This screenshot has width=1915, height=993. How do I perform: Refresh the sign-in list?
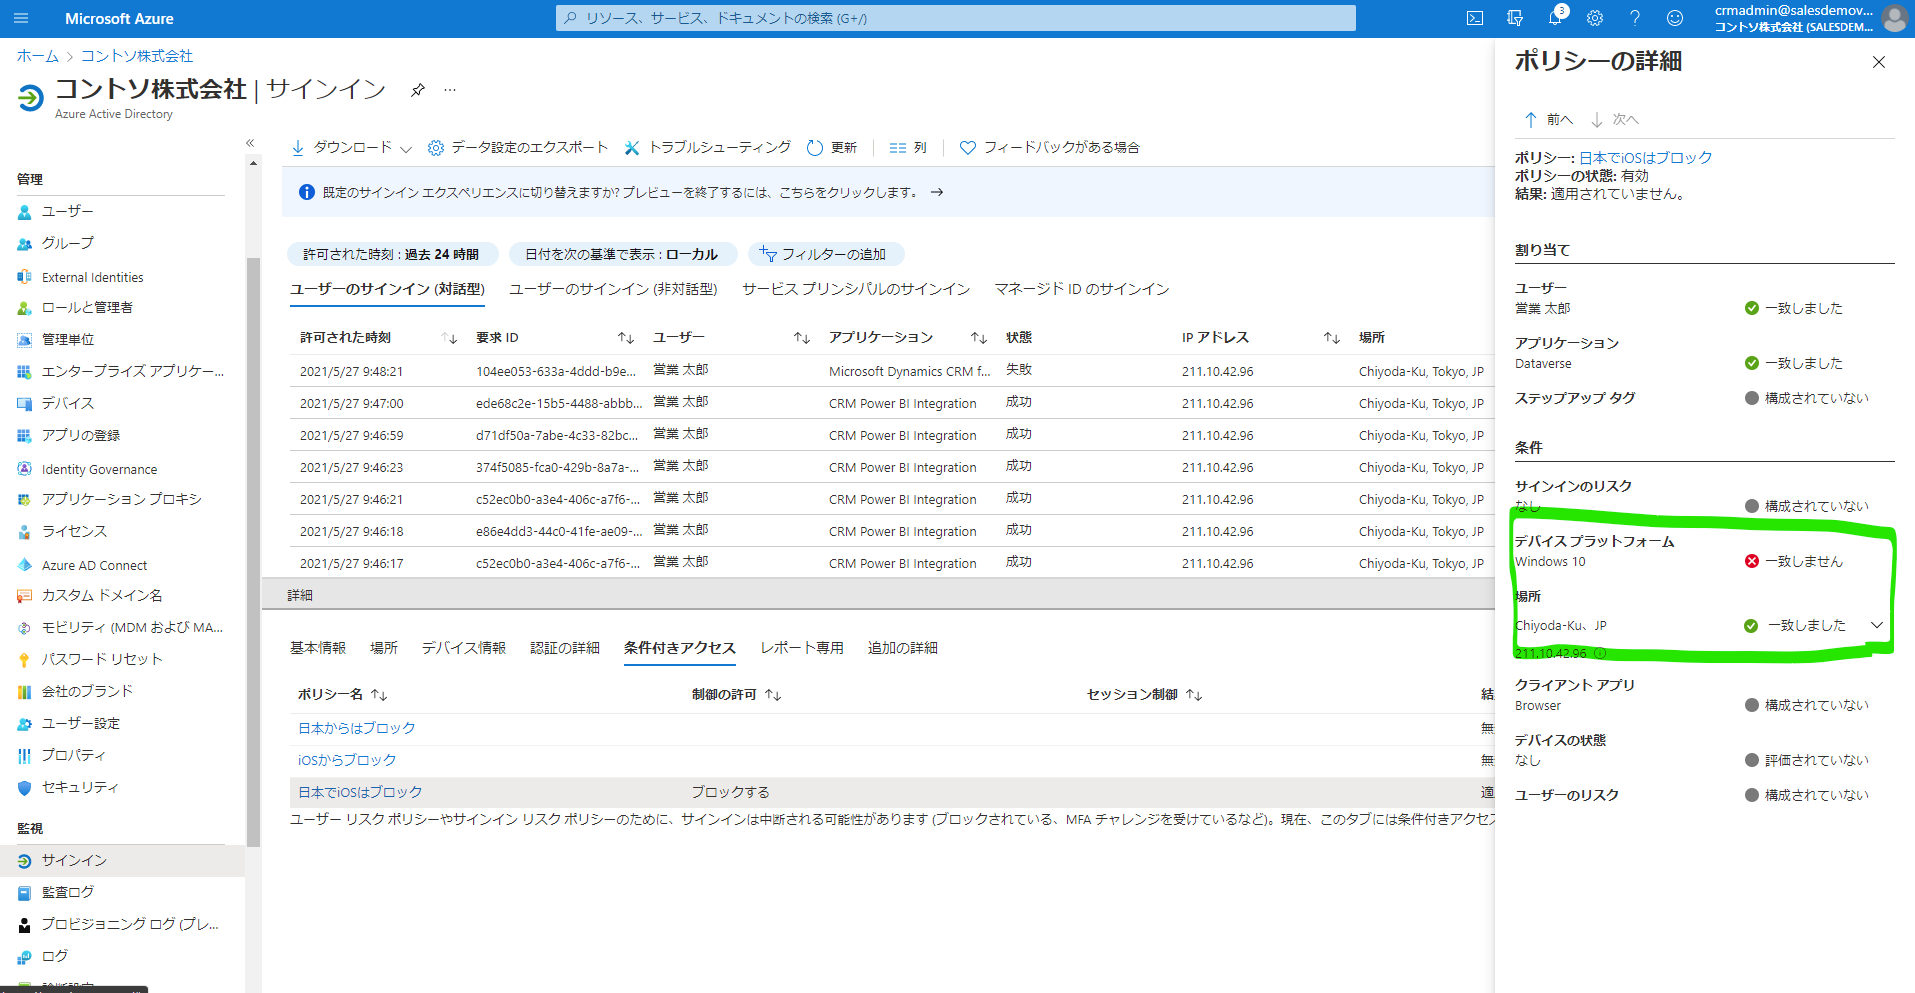[832, 148]
